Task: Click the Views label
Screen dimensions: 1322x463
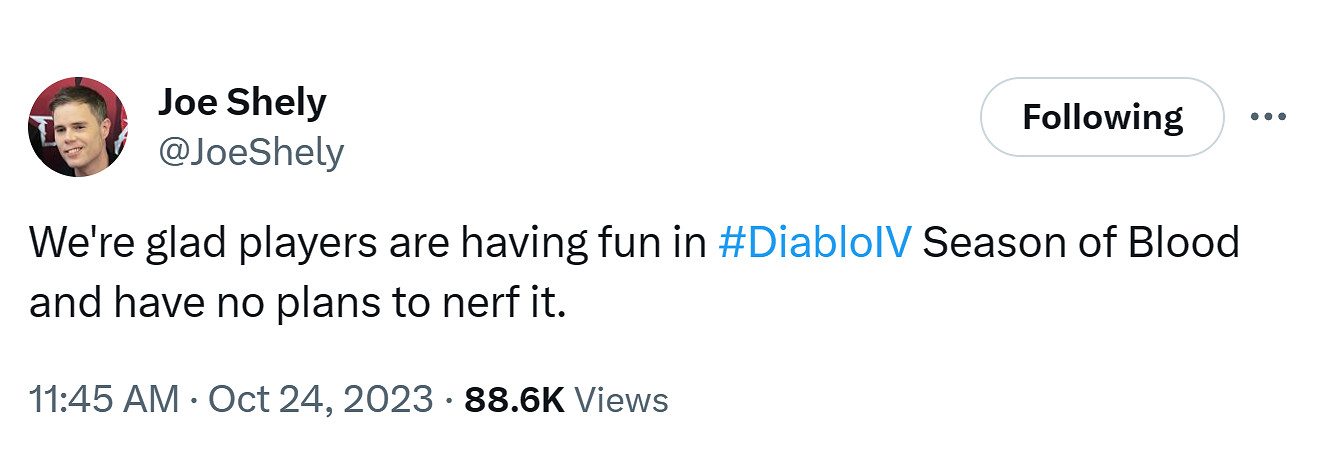Action: click(622, 400)
